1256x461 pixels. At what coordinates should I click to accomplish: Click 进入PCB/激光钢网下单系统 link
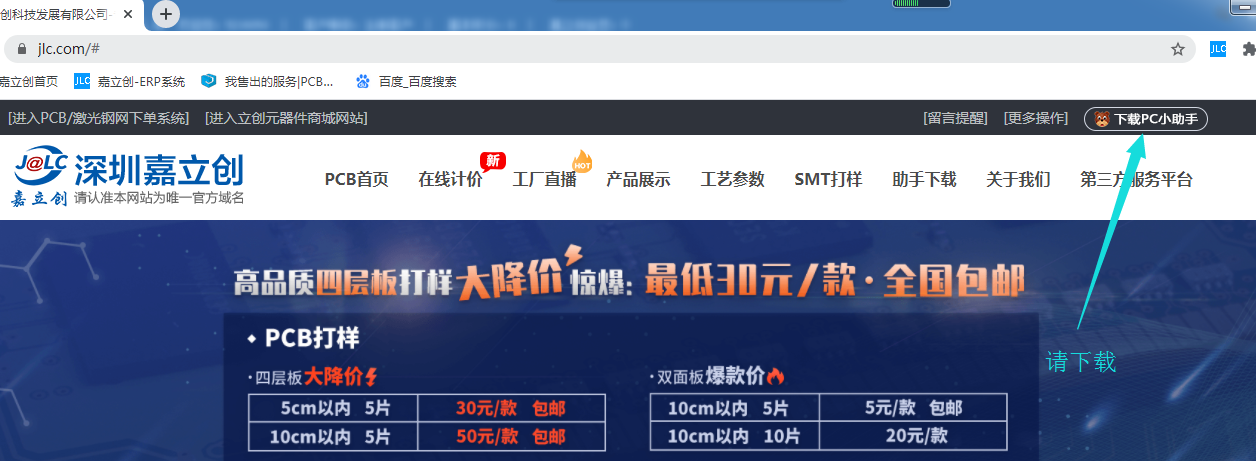tap(98, 118)
